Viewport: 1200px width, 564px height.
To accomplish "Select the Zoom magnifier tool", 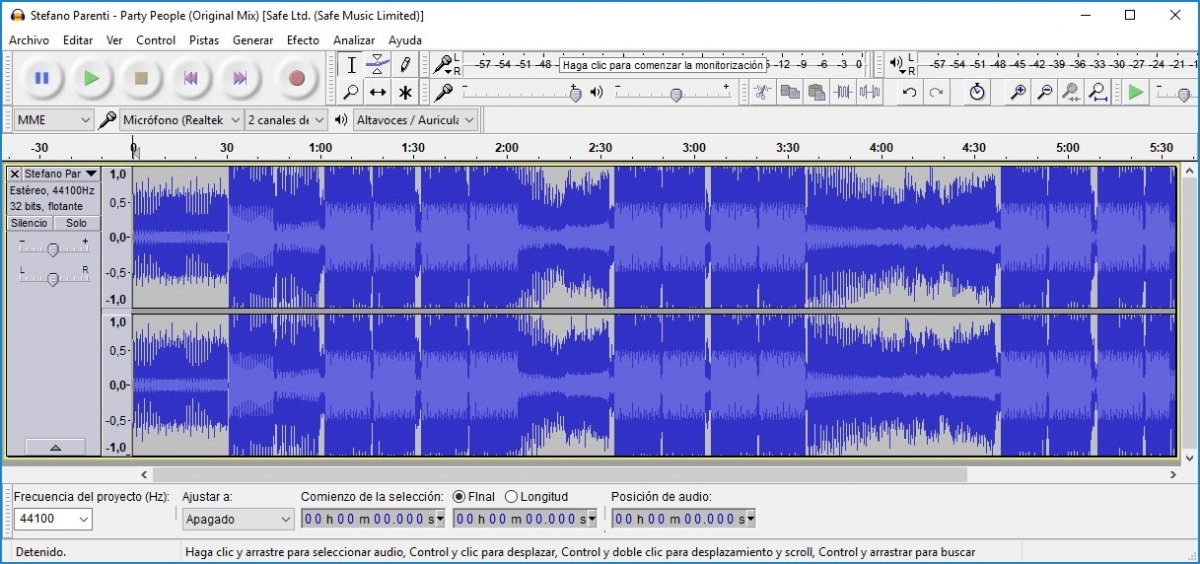I will point(351,92).
